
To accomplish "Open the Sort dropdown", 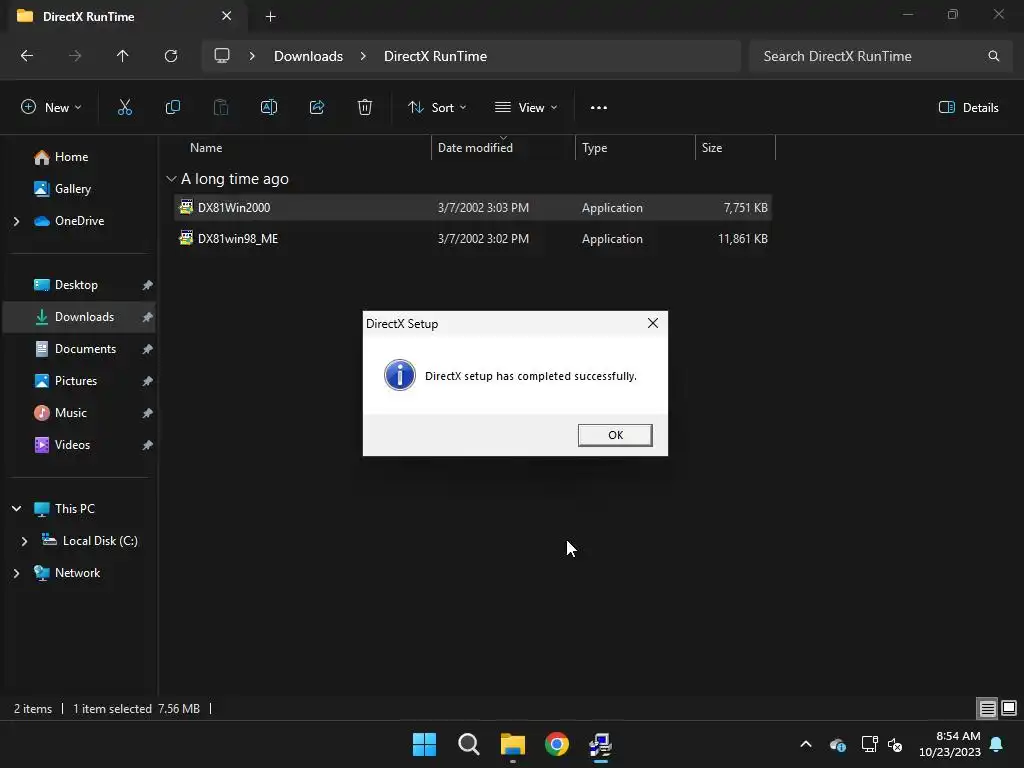I will tap(437, 108).
